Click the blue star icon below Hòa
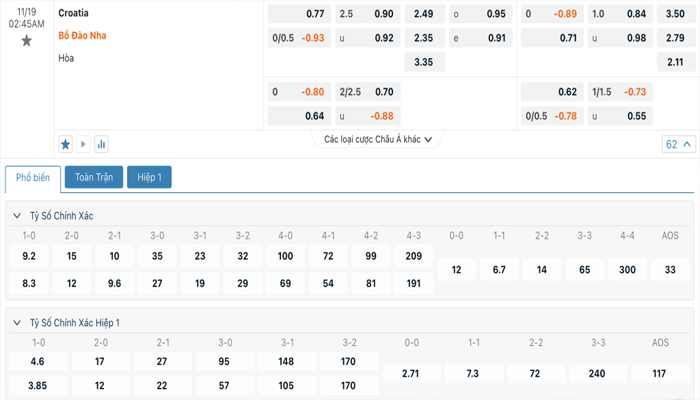 tap(66, 144)
